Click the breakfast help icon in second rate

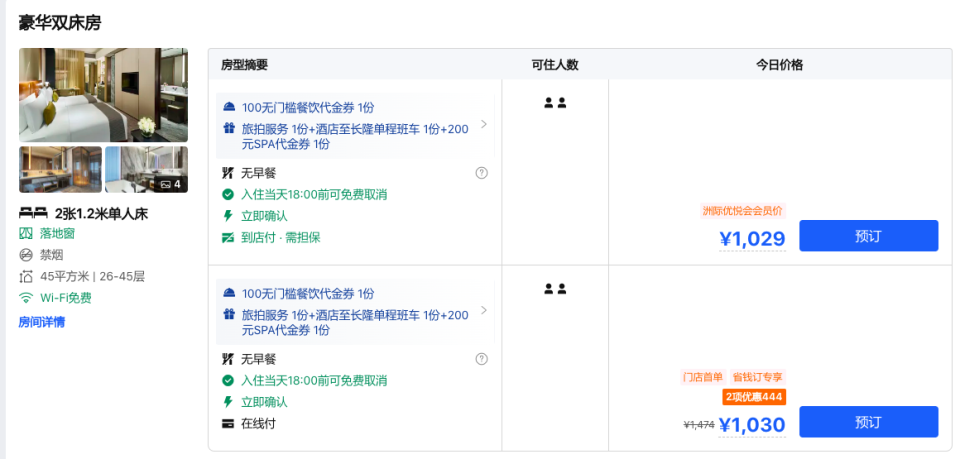[481, 359]
